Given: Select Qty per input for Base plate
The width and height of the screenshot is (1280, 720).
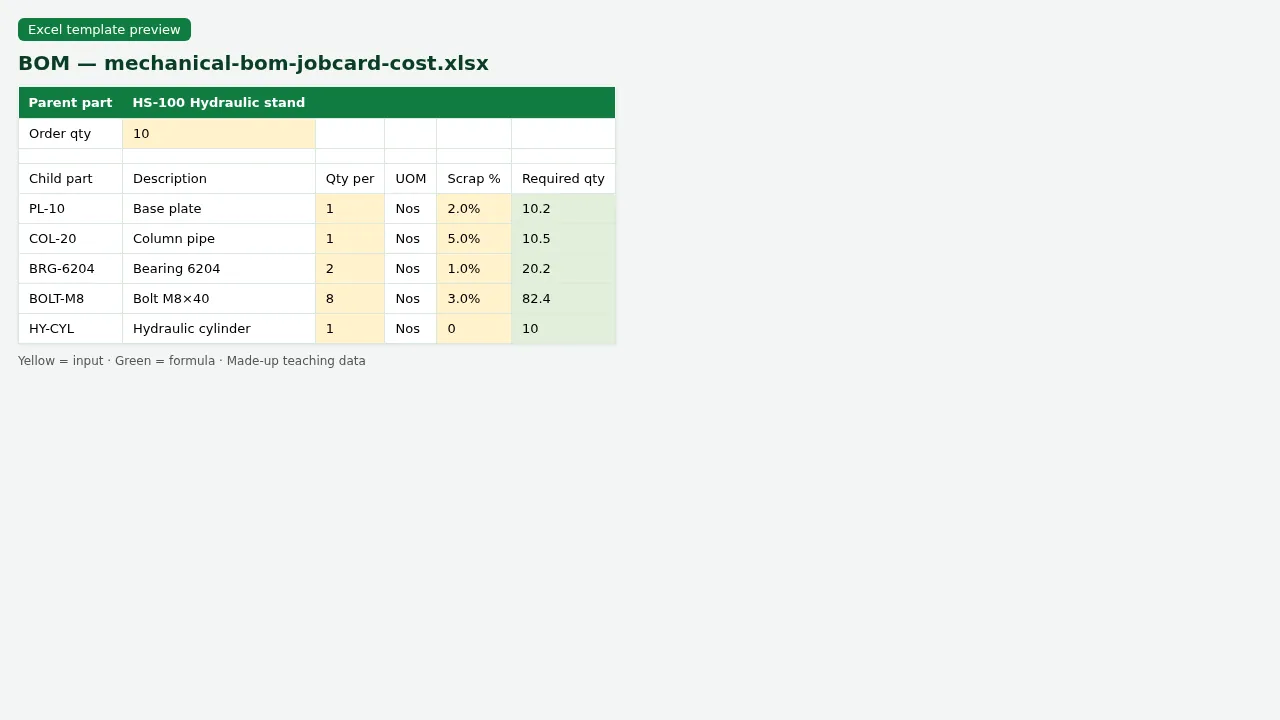Looking at the screenshot, I should click(350, 209).
